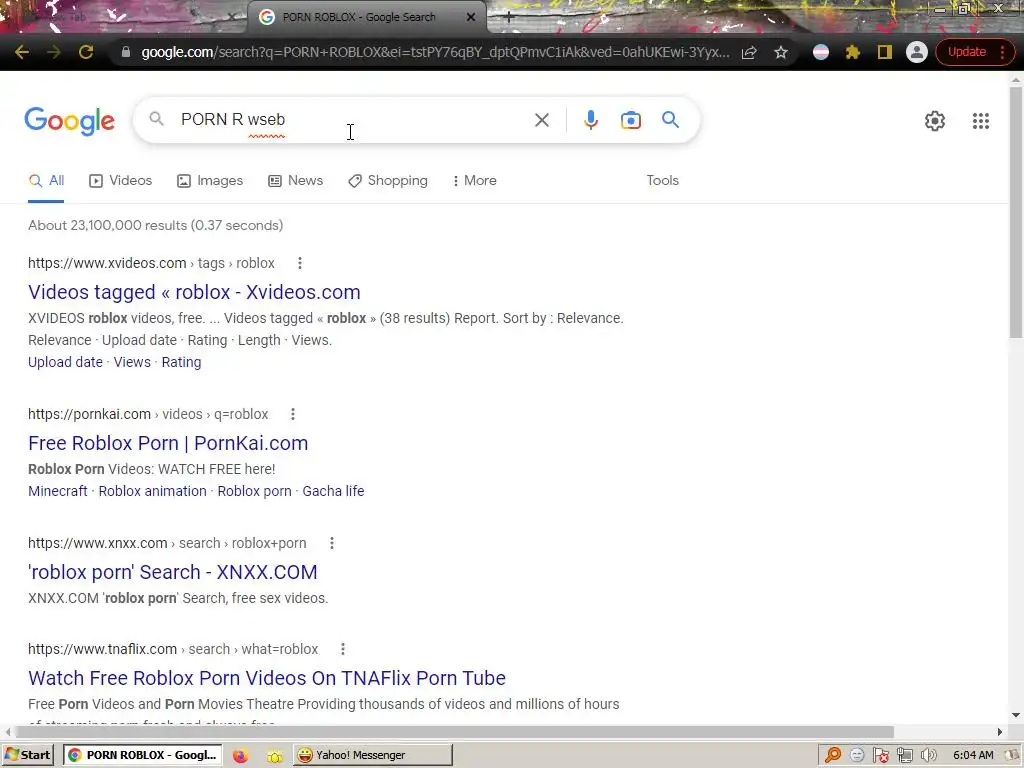Open the more options dots beside the tnaflix.com URL

[x=343, y=649]
